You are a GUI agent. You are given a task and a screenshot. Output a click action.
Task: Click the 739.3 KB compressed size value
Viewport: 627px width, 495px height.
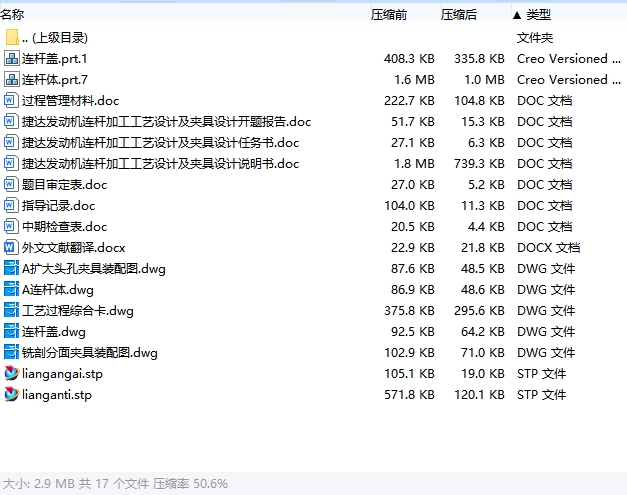[479, 164]
